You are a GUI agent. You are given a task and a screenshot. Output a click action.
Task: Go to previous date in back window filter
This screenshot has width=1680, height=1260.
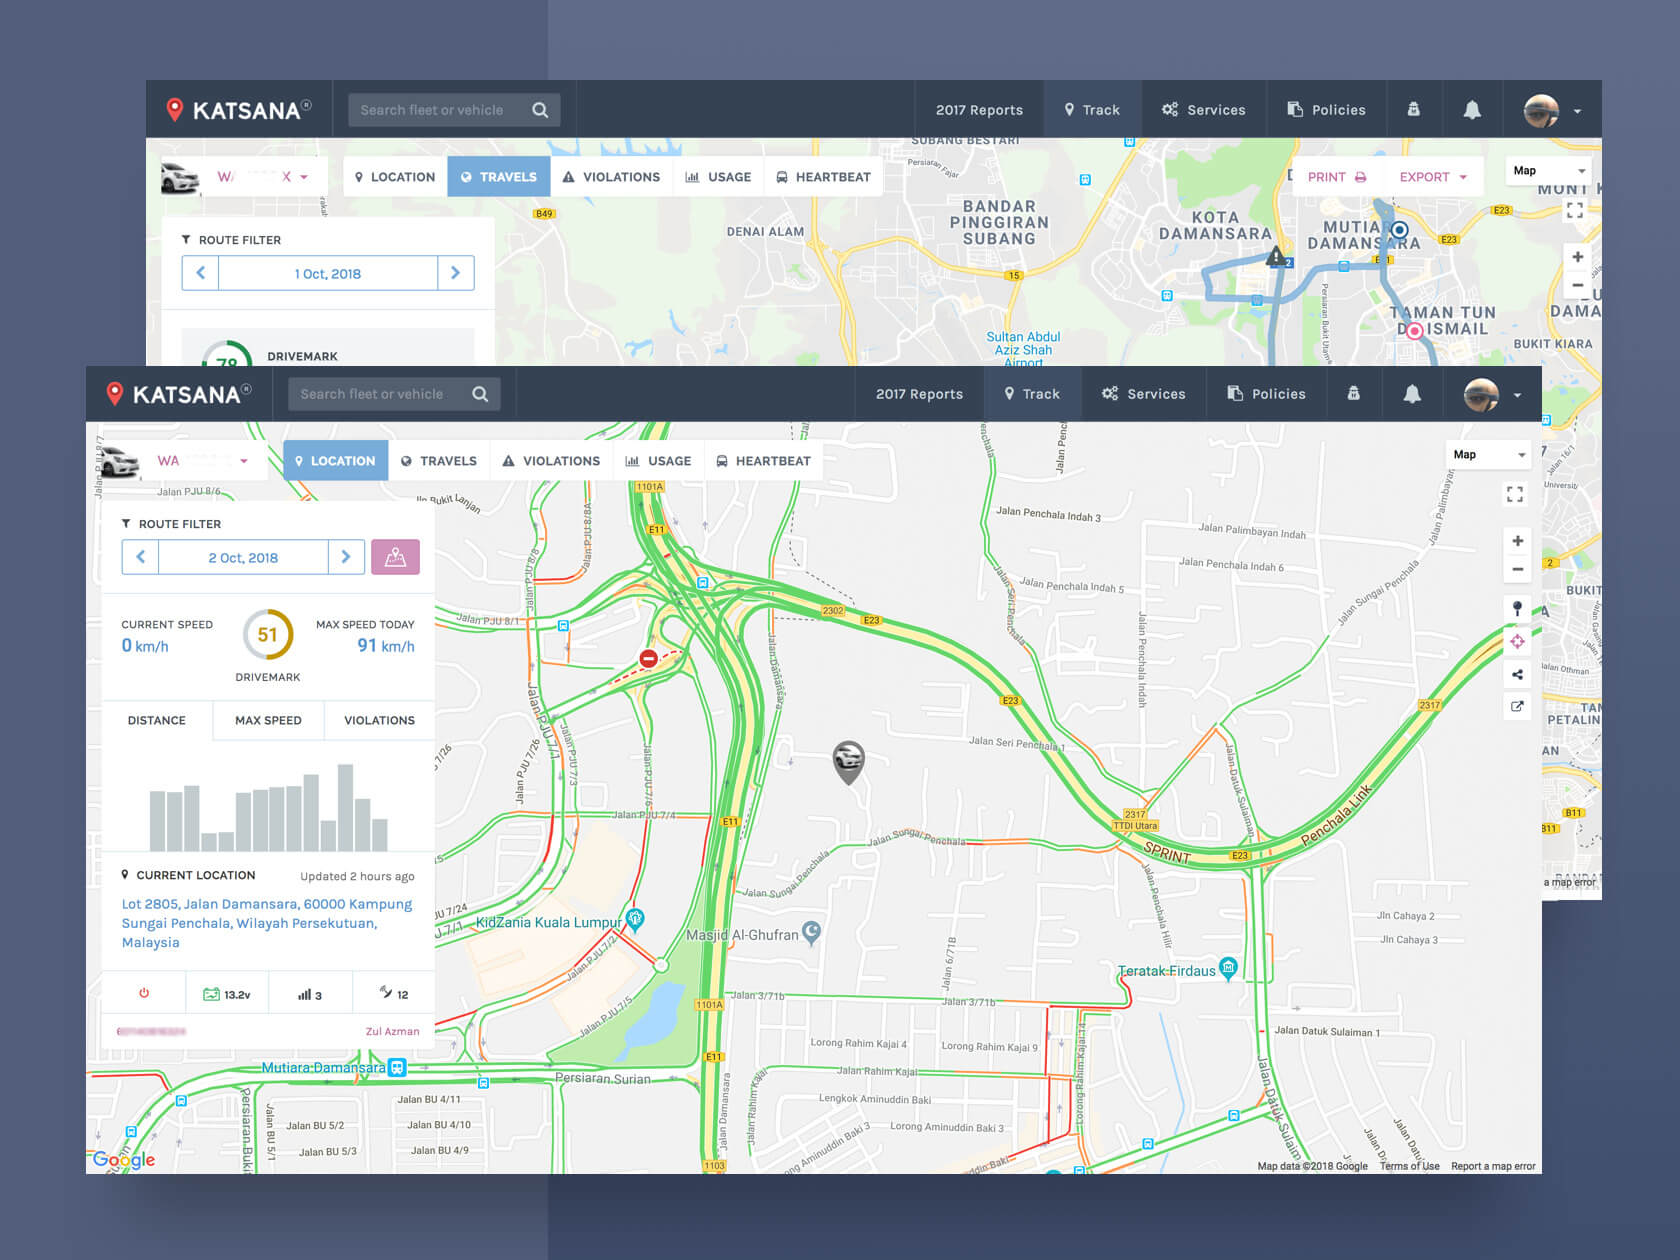coord(201,273)
